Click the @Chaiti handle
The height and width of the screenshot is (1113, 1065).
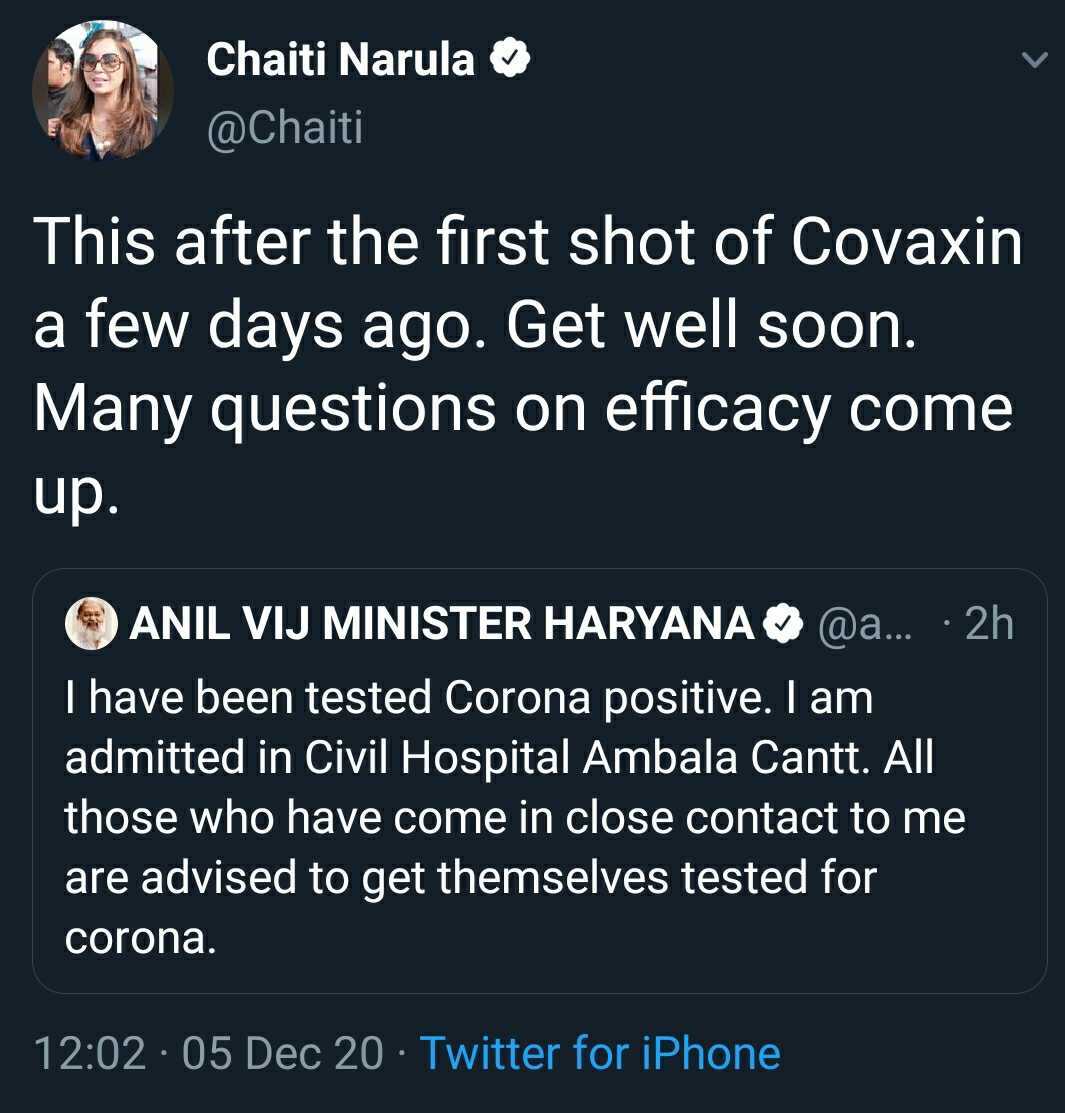[x=284, y=128]
